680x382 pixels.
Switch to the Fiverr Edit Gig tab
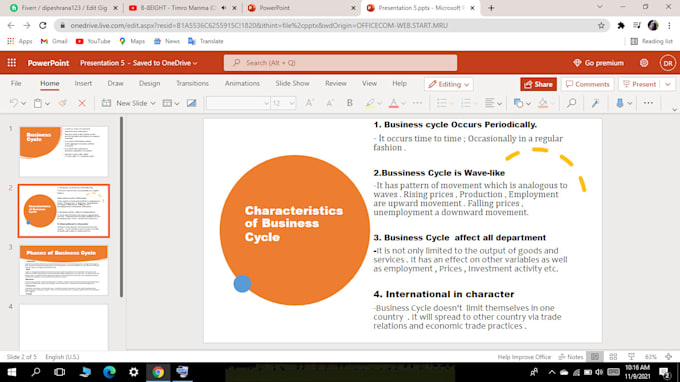[x=64, y=8]
